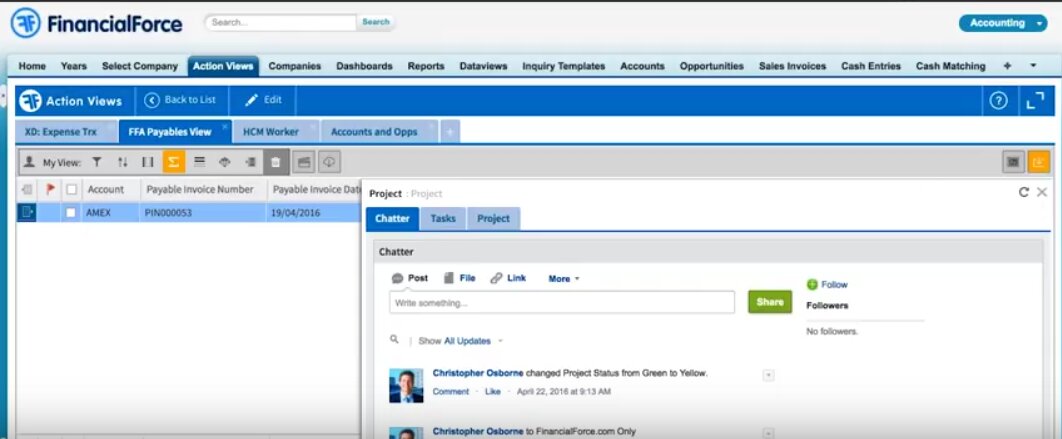Open the HCM Worker tab

(x=271, y=131)
